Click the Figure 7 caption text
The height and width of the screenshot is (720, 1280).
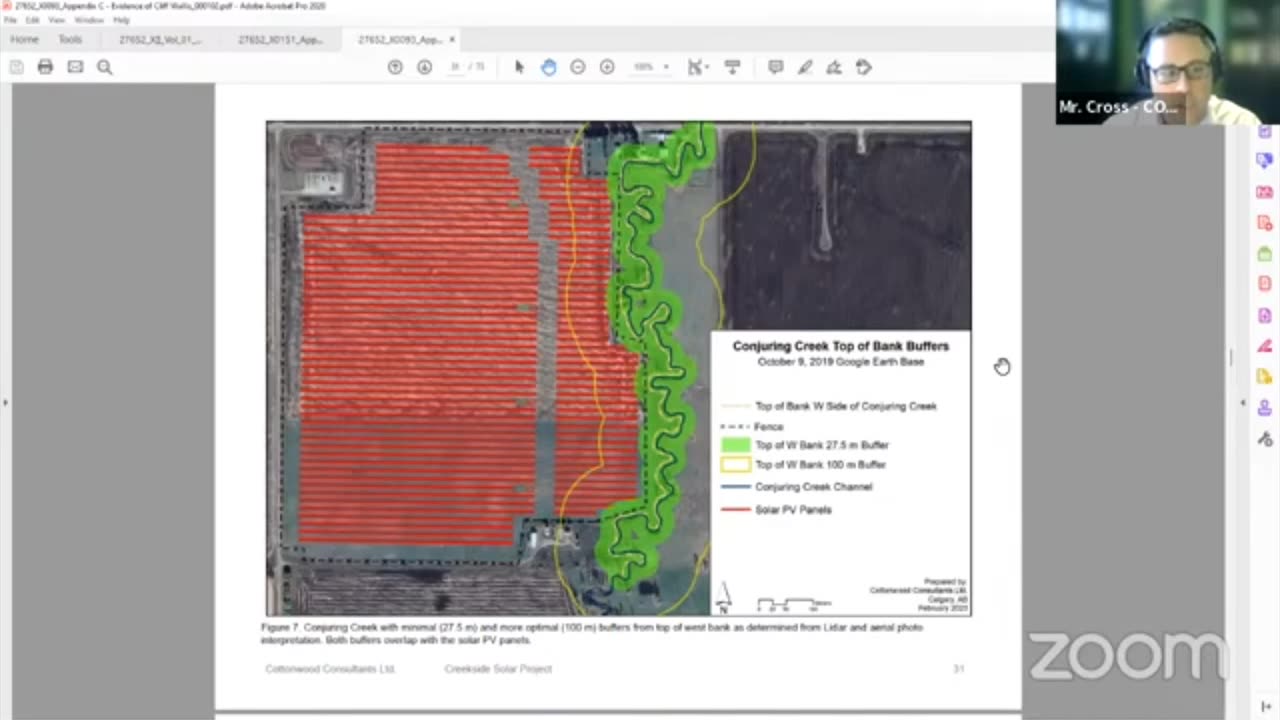[592, 633]
